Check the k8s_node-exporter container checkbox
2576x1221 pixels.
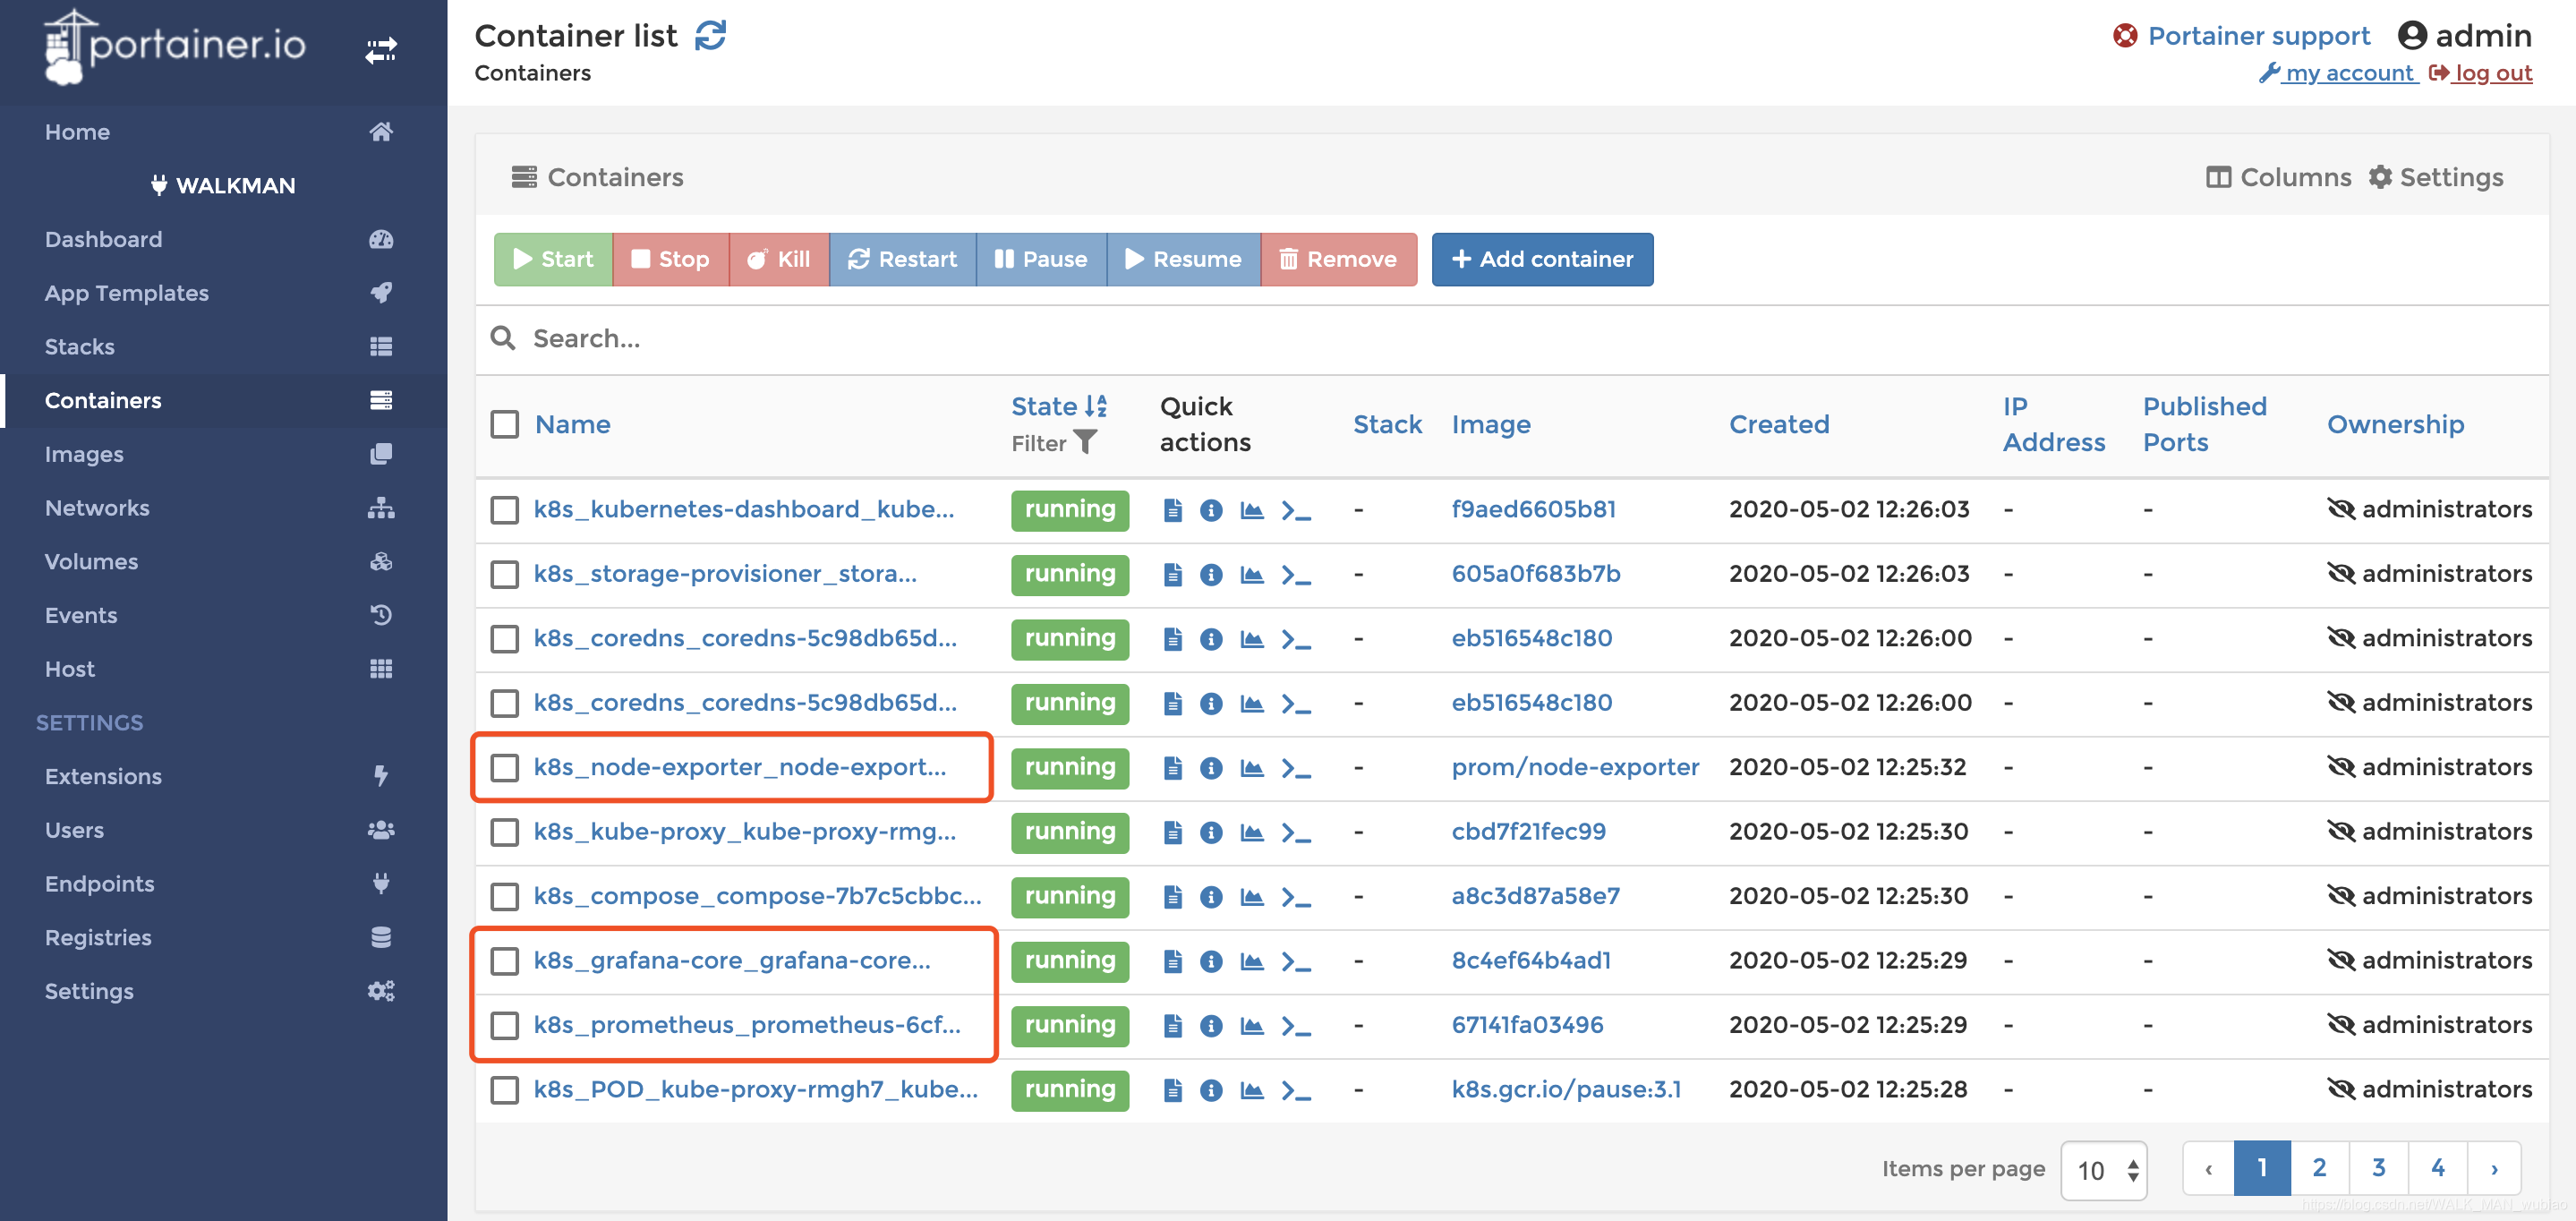click(x=505, y=767)
